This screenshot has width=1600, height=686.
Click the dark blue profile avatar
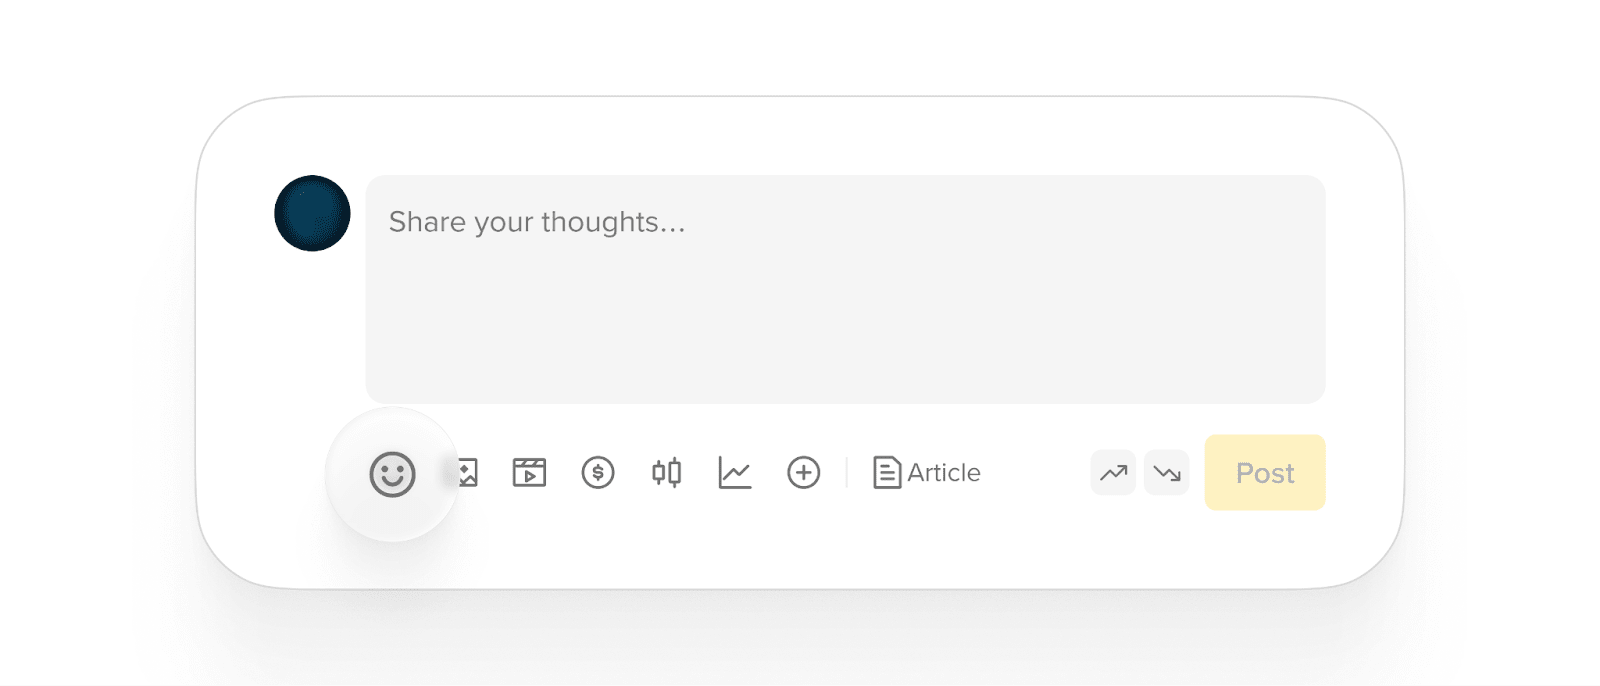(x=312, y=213)
